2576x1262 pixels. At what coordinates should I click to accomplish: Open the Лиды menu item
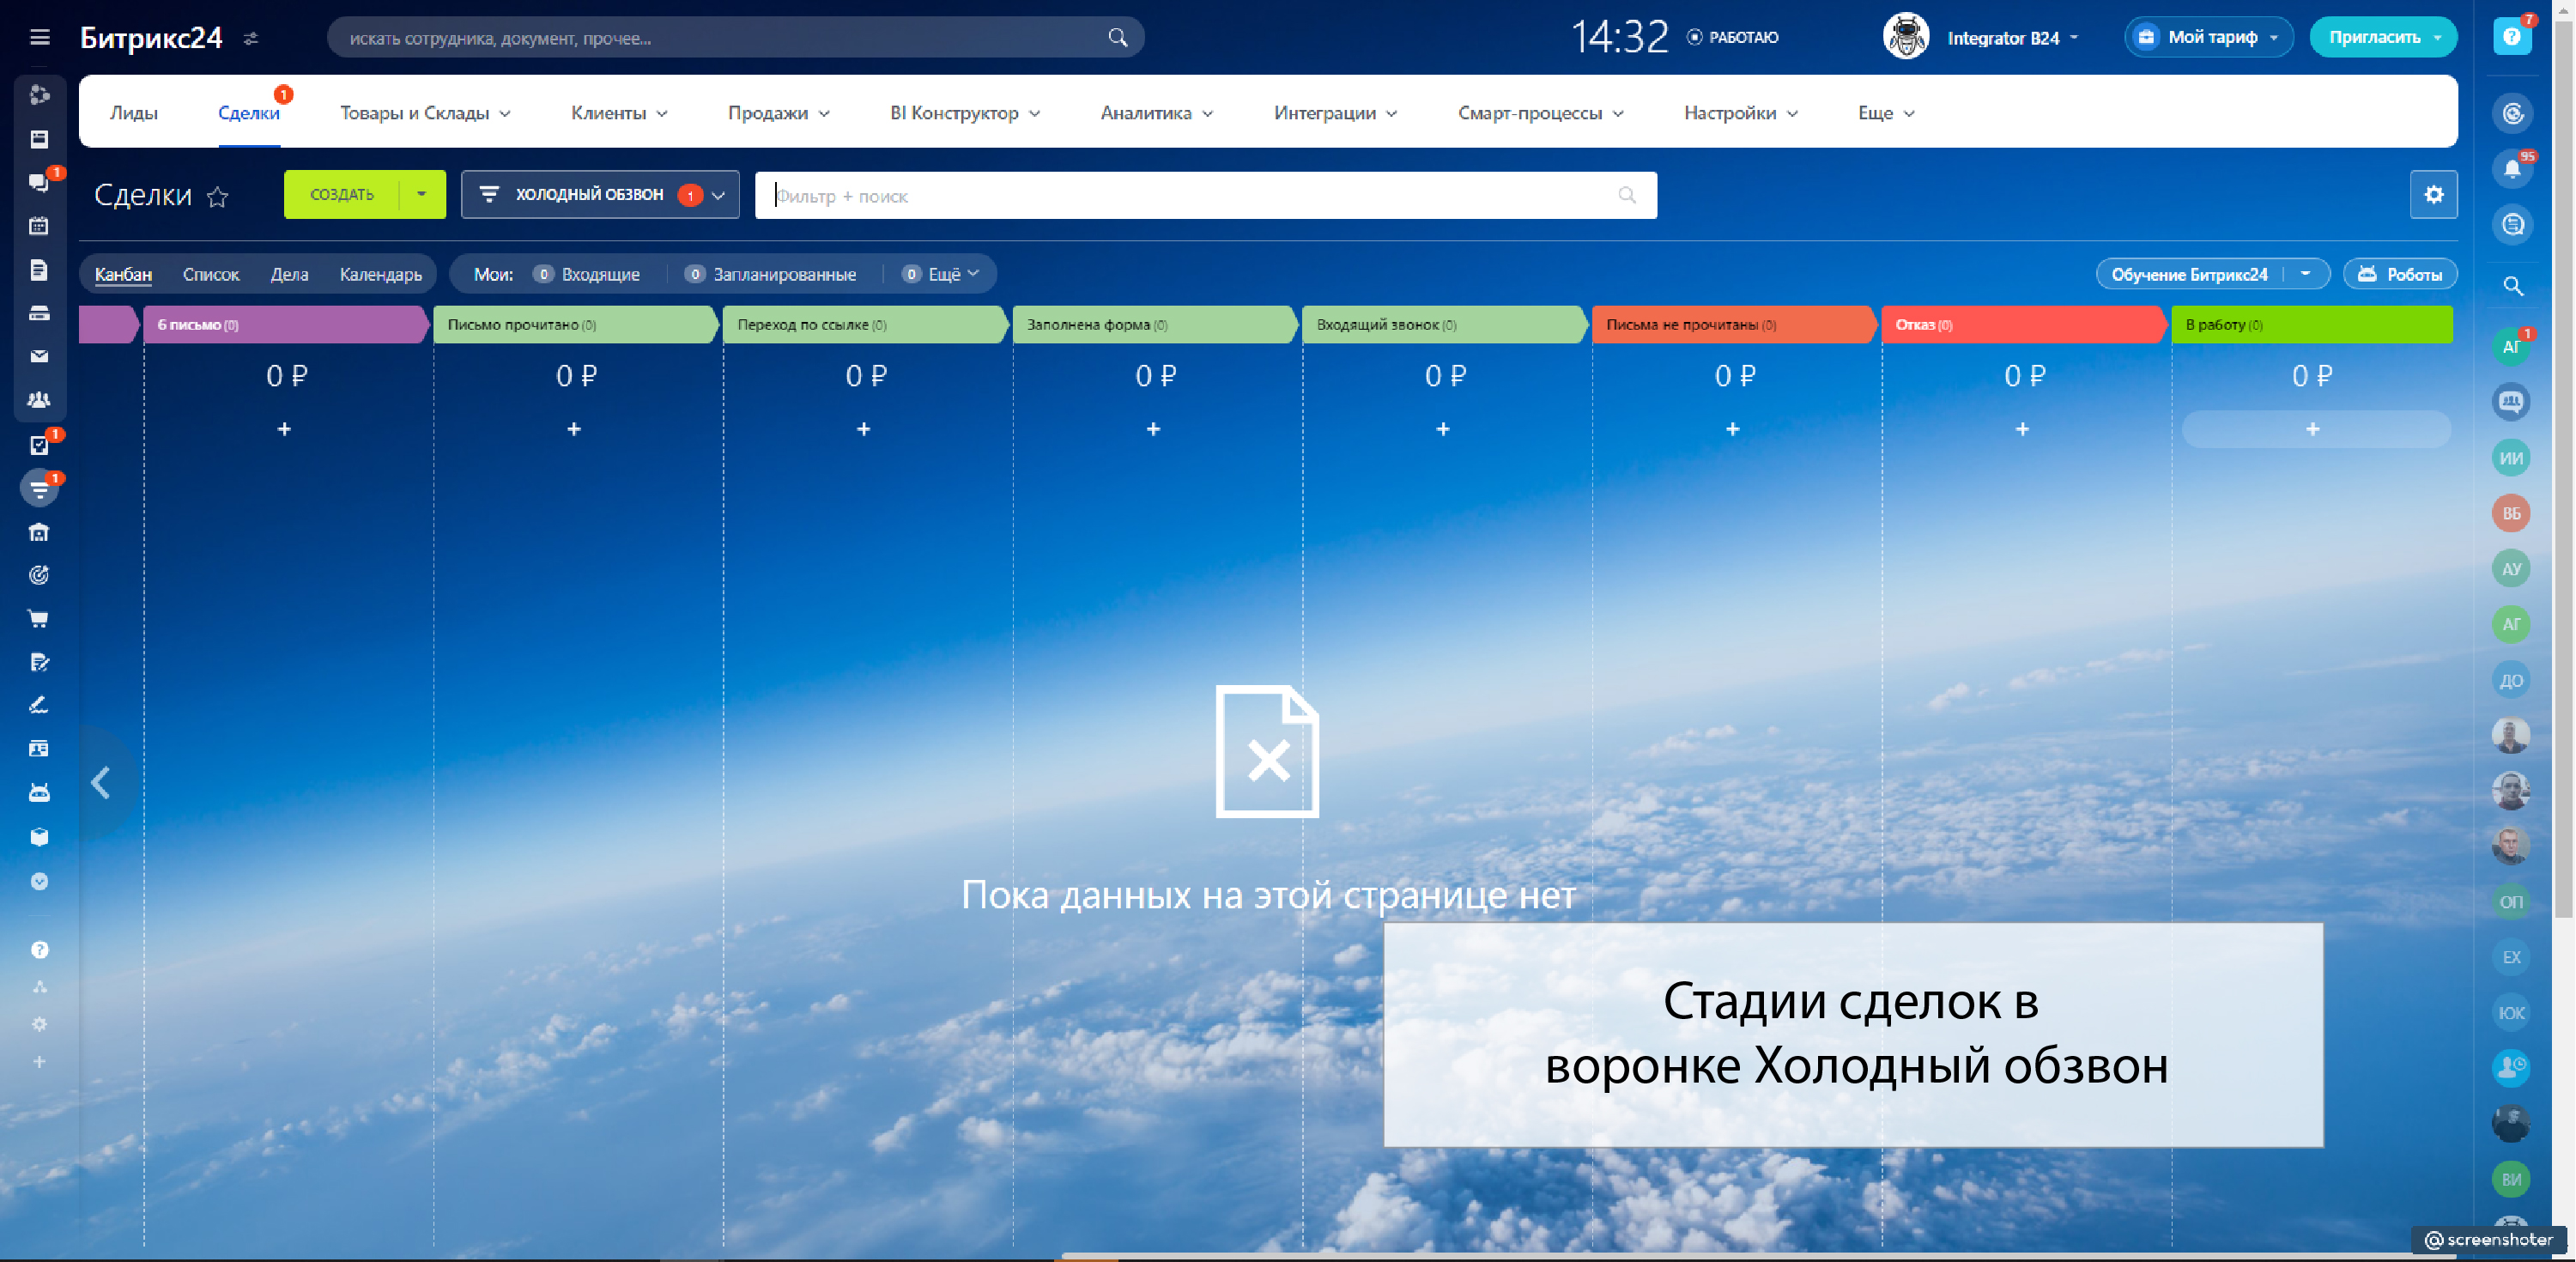click(x=133, y=113)
